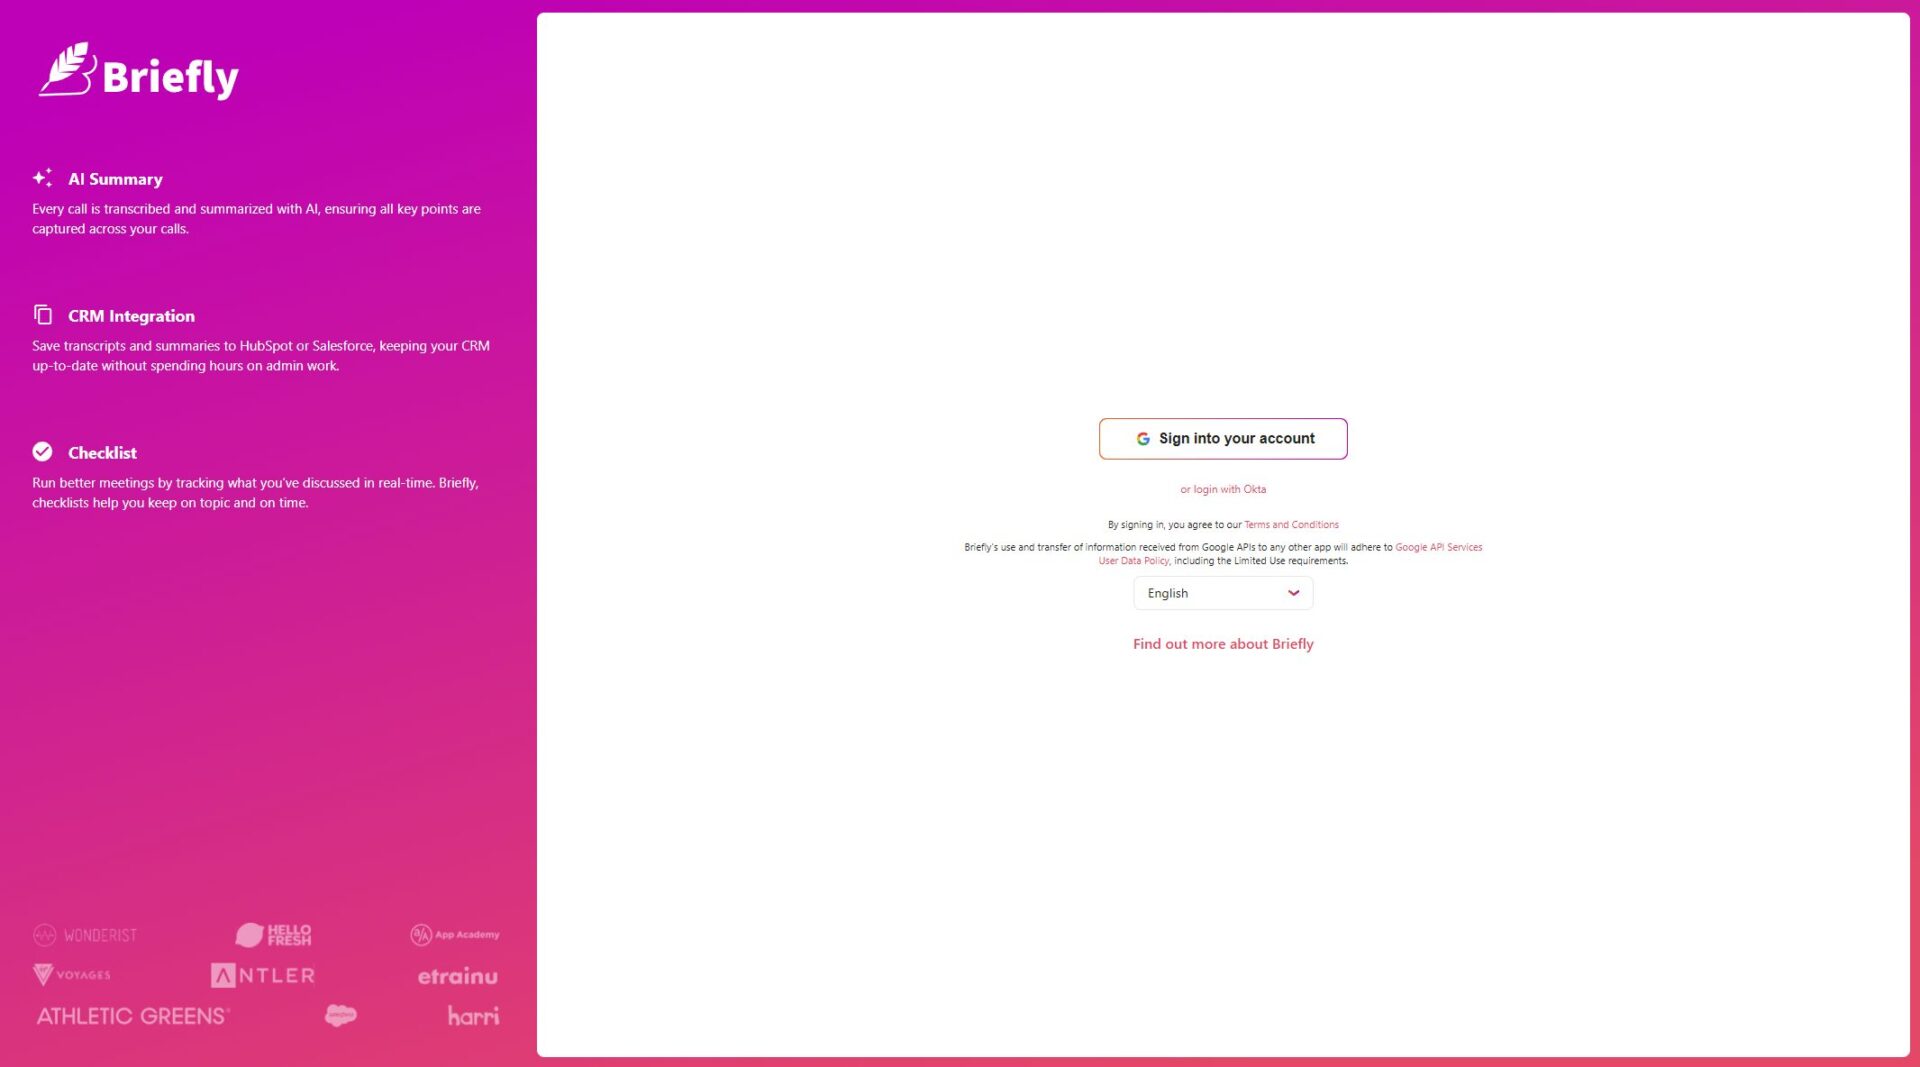Click the App Academy logo

454,935
